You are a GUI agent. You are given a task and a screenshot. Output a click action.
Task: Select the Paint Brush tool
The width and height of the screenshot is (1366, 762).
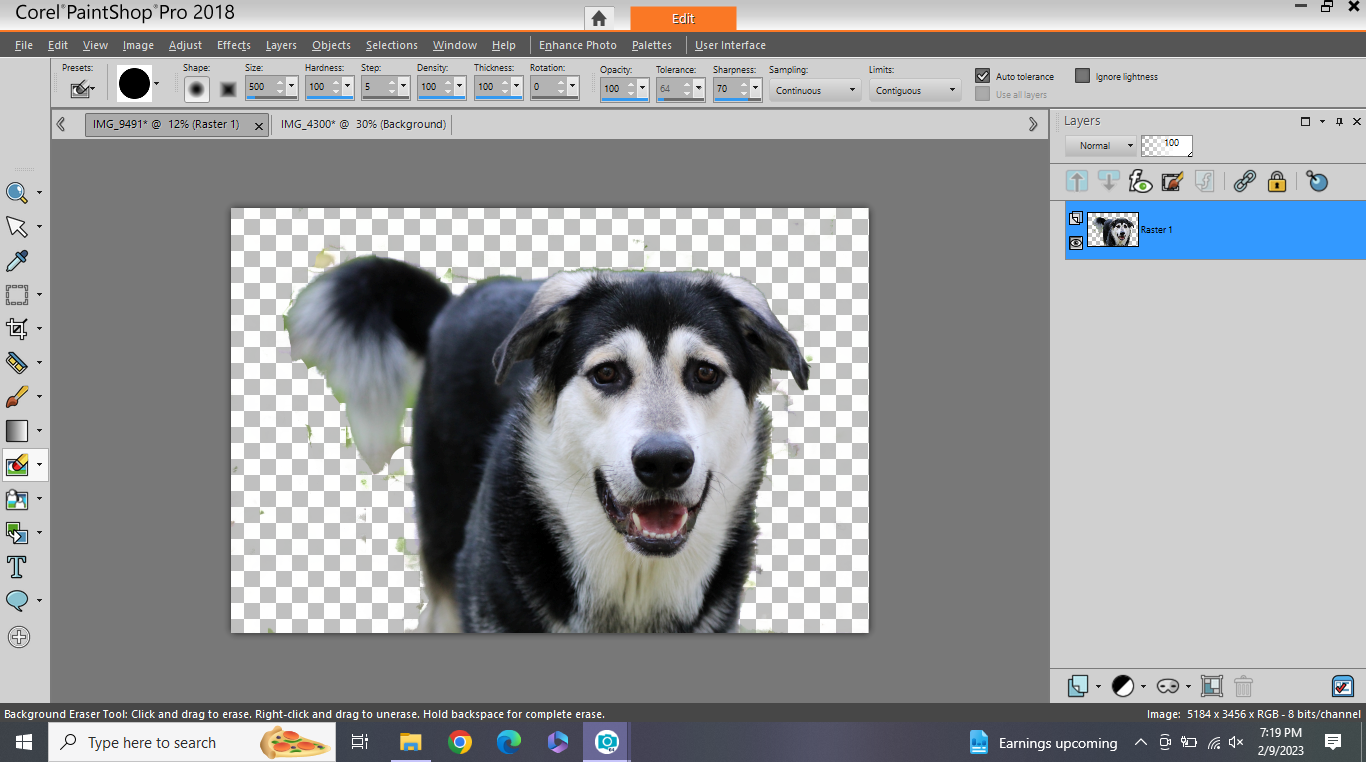[17, 397]
